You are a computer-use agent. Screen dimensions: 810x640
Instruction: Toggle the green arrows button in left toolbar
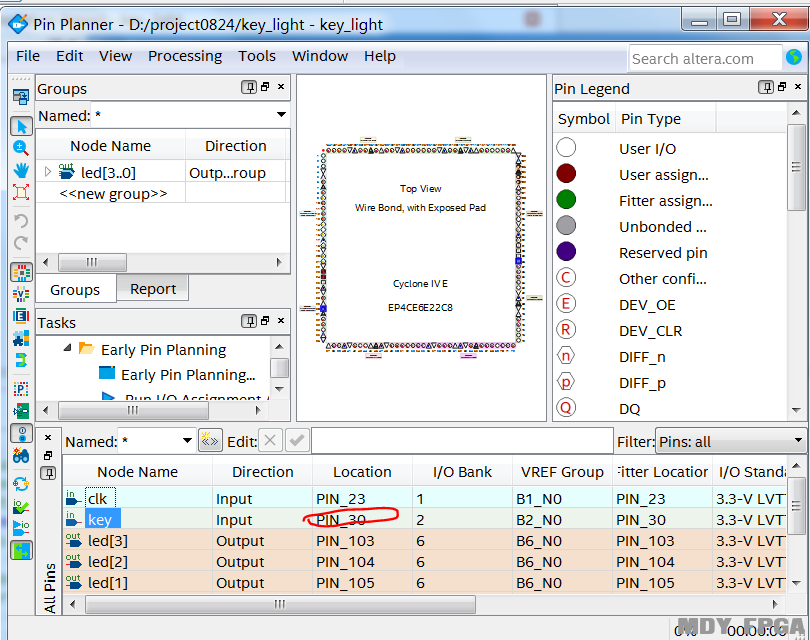coord(21,550)
